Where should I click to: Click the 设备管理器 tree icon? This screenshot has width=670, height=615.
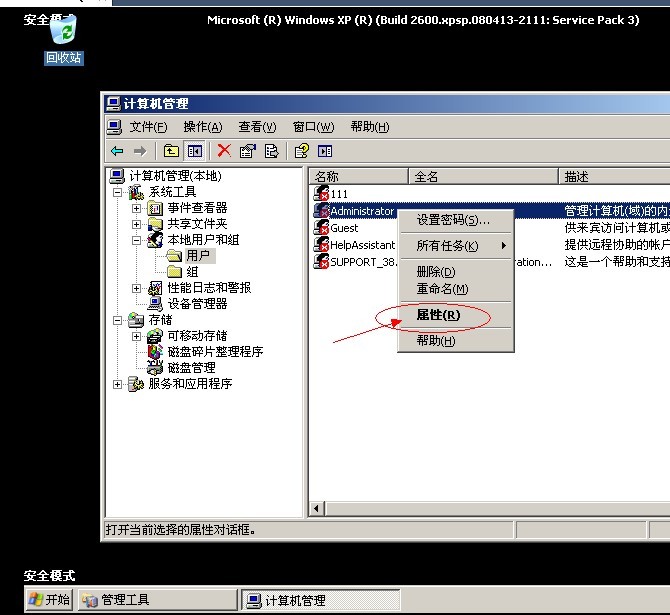(155, 304)
